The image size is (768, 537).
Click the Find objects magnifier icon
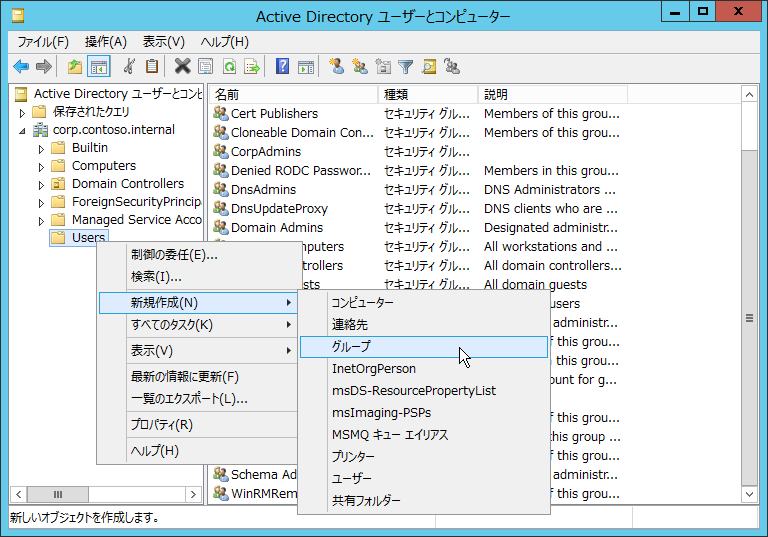(429, 66)
